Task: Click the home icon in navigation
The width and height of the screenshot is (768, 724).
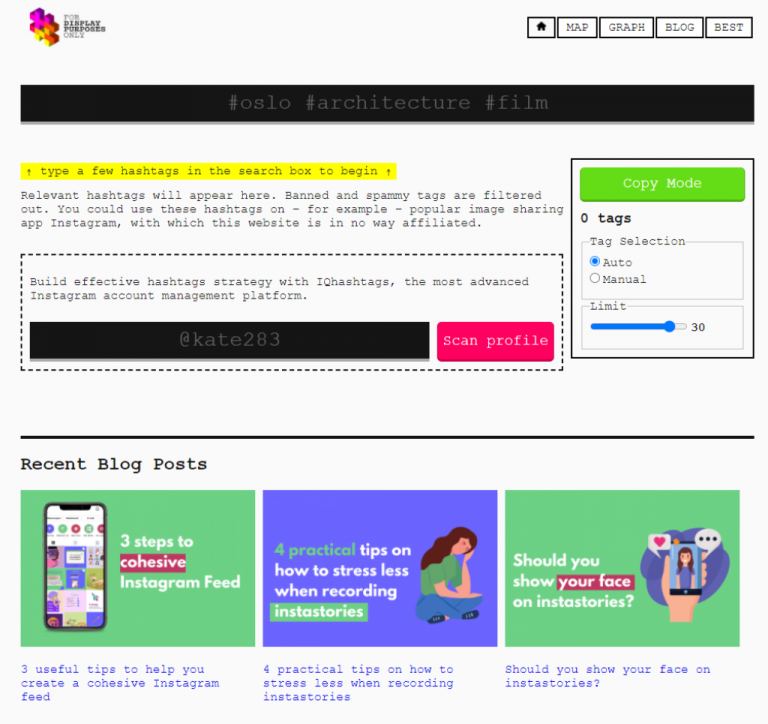Action: [x=541, y=28]
